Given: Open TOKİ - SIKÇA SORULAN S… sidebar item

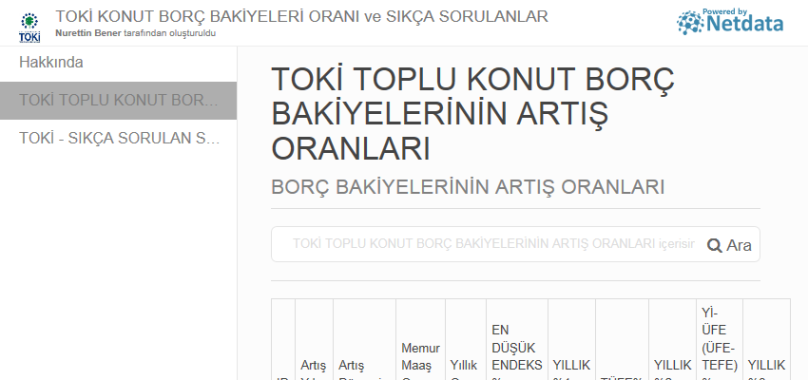Looking at the screenshot, I should tap(119, 138).
